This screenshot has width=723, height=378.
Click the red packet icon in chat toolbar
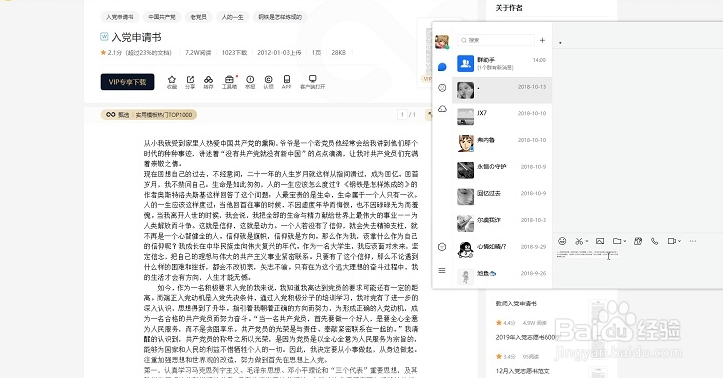(x=638, y=241)
